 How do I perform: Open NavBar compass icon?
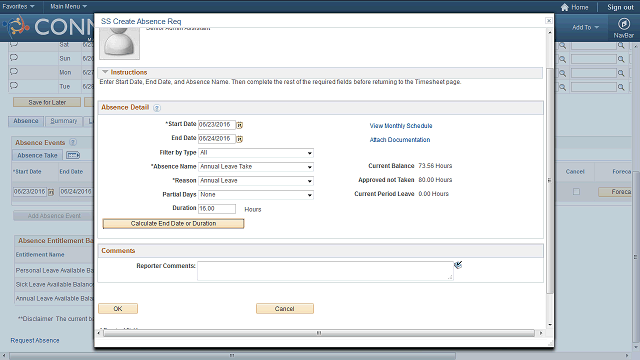[624, 24]
